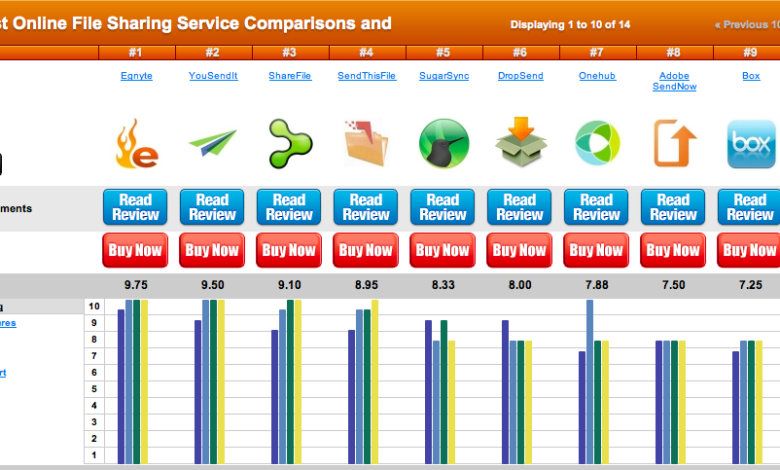Click the SugarSync hummingbird logo
This screenshot has width=780, height=470.
[x=443, y=143]
